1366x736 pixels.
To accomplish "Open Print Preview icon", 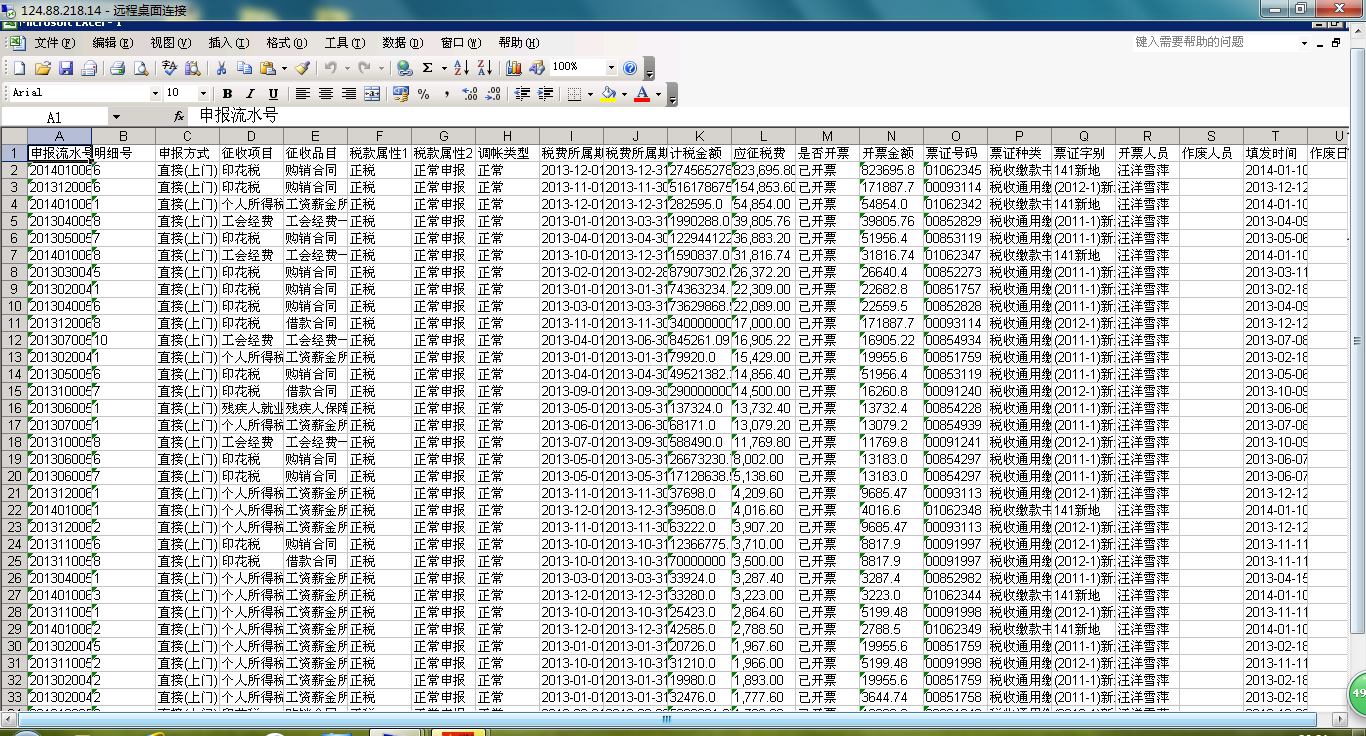I will (x=141, y=68).
